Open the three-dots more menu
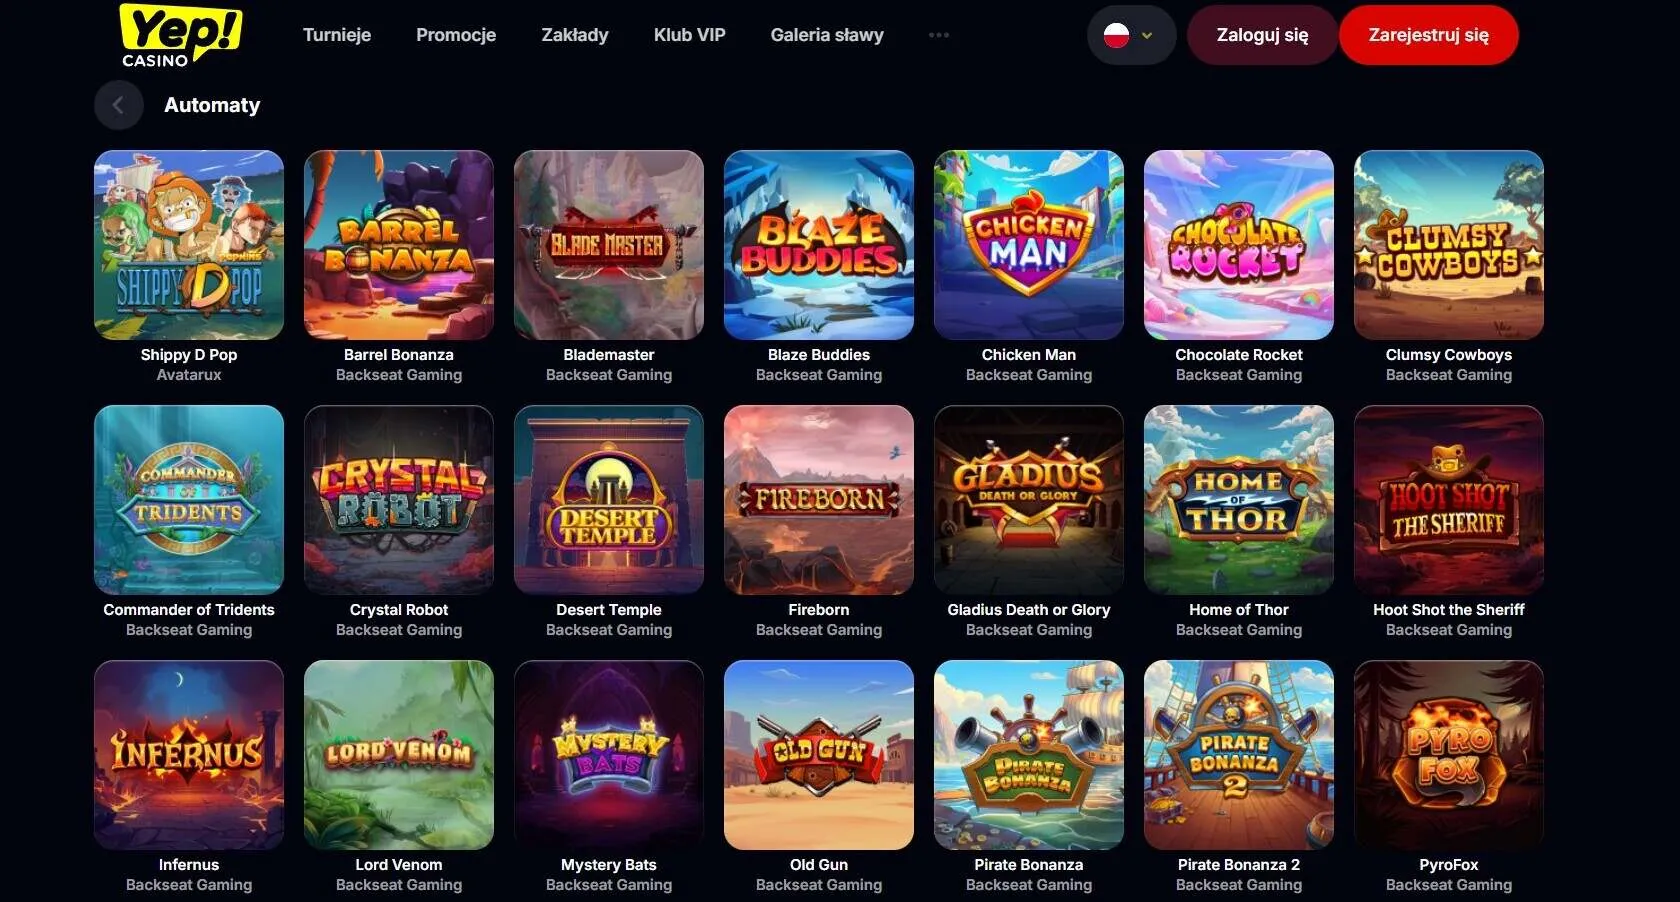 point(938,35)
